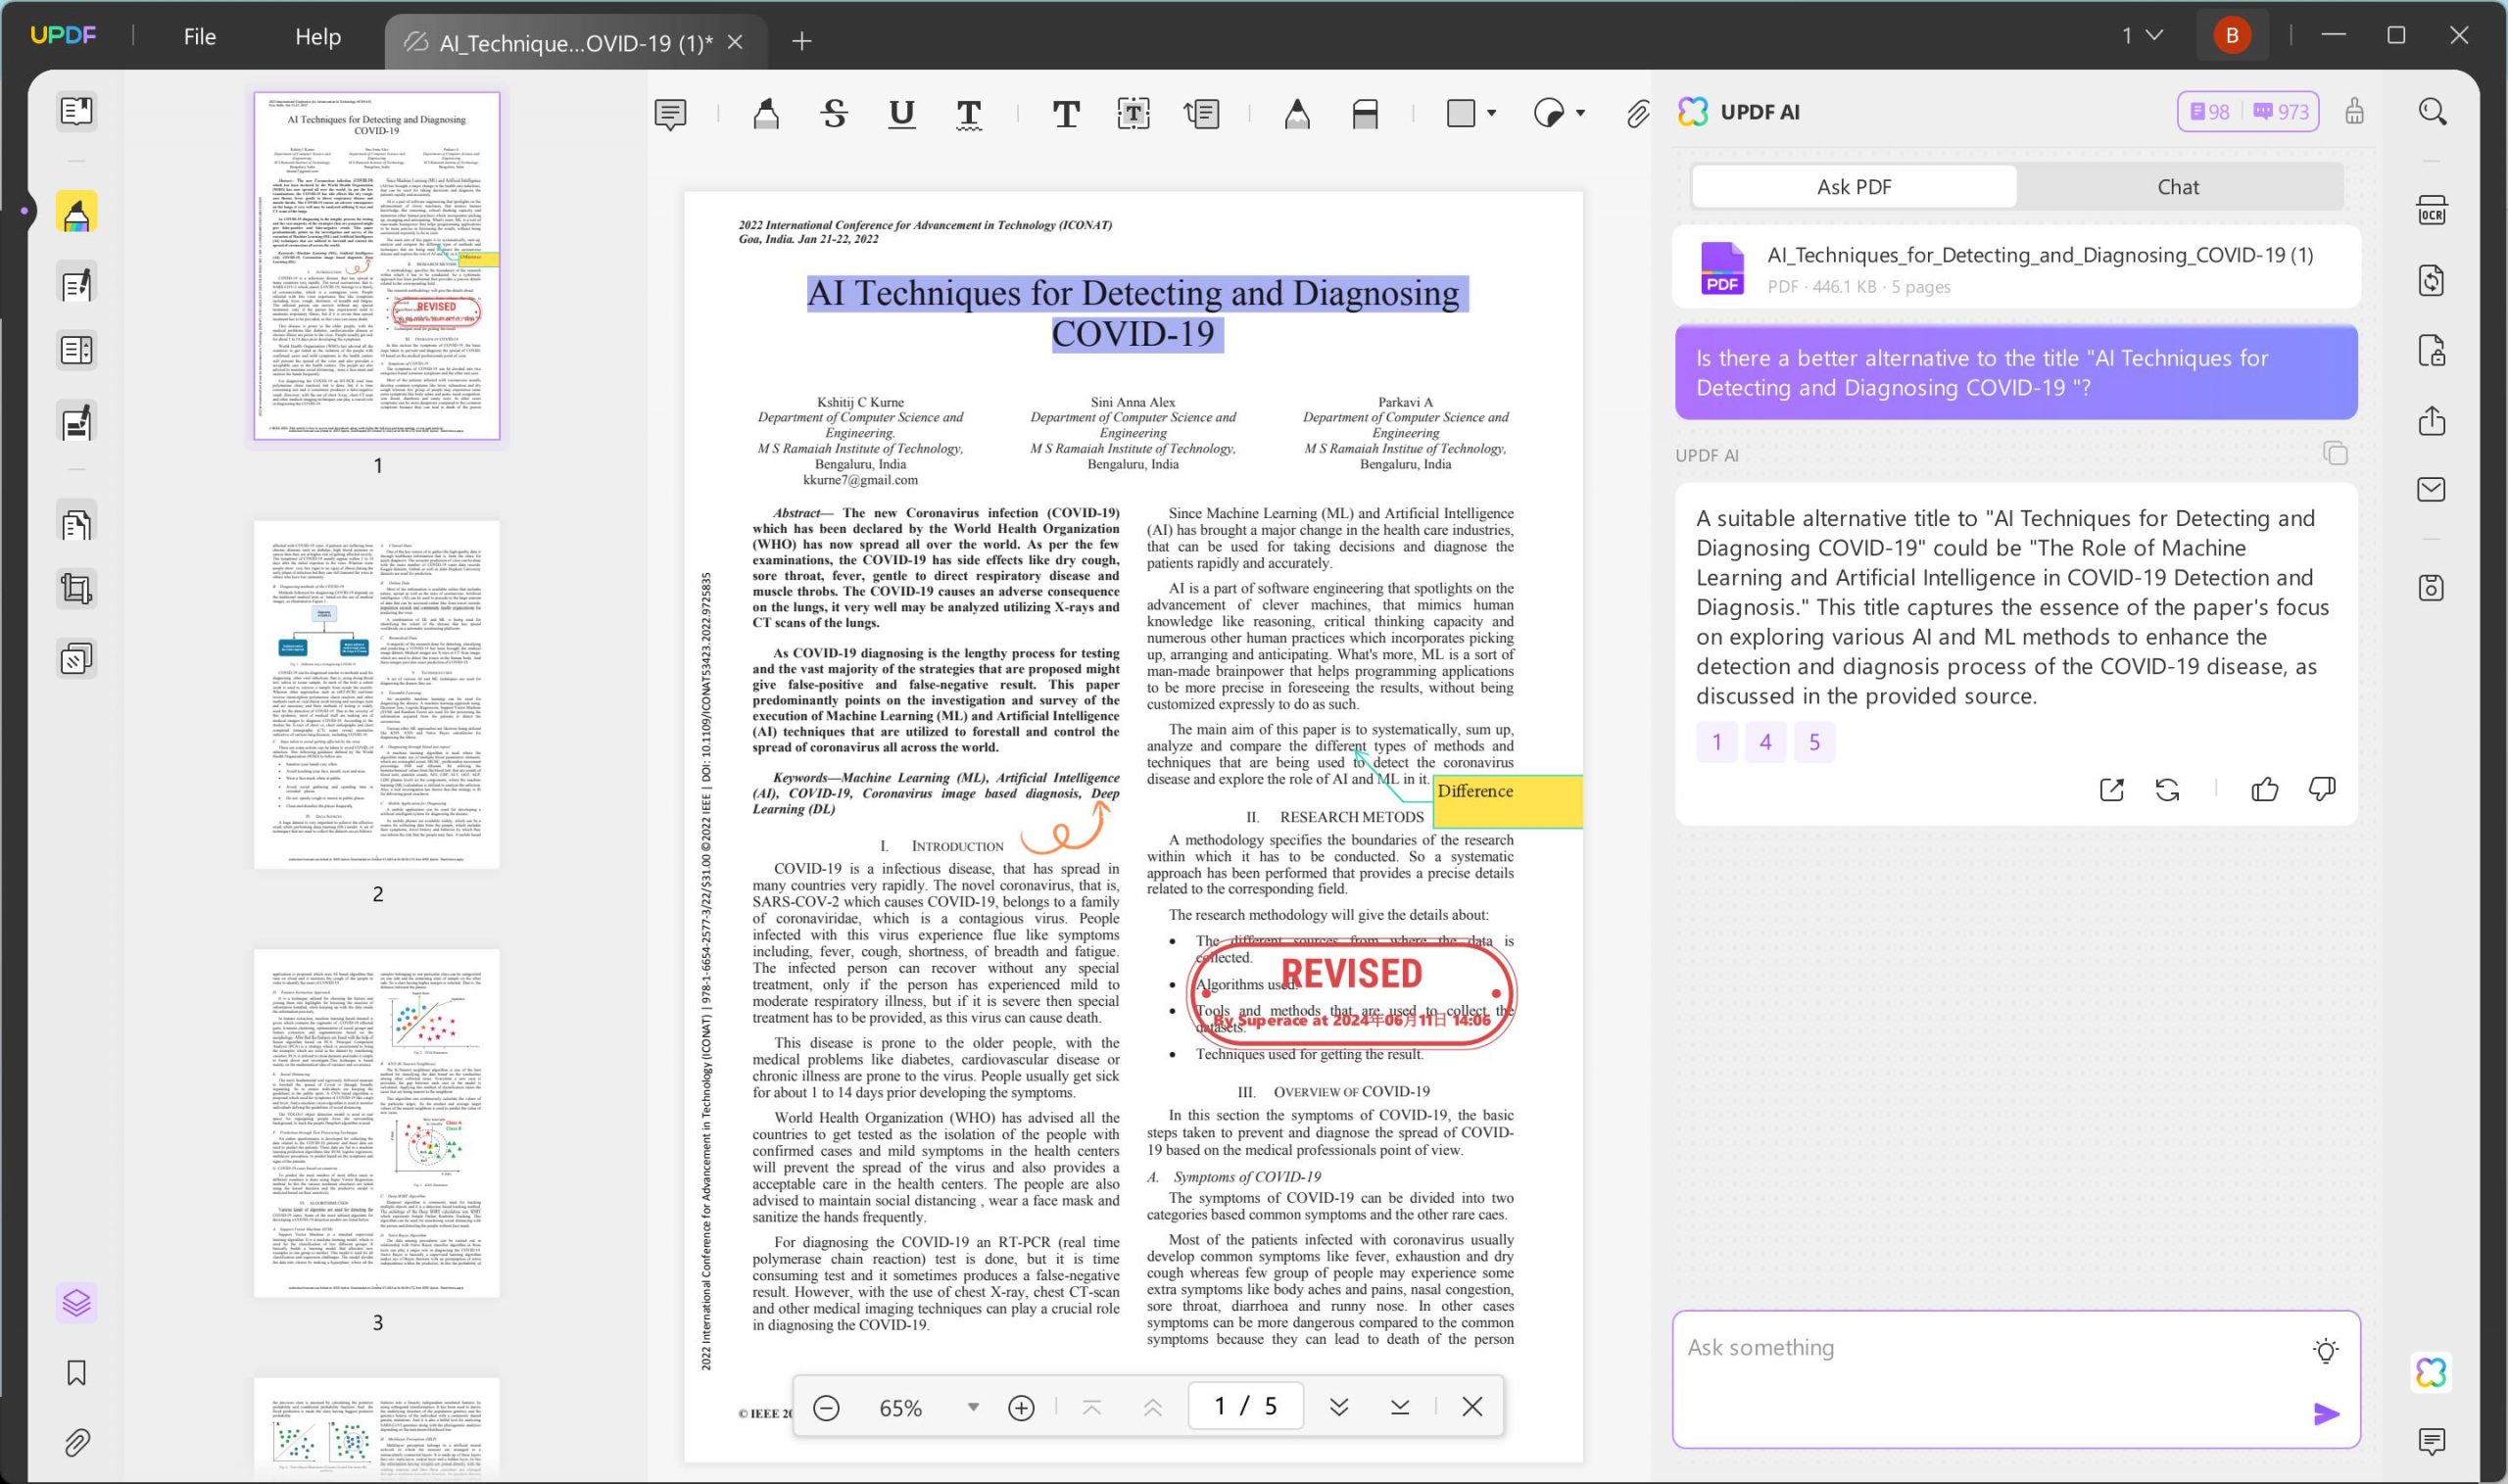Attach a file using the paperclip toolbar icon
The height and width of the screenshot is (1484, 2508).
(1637, 114)
